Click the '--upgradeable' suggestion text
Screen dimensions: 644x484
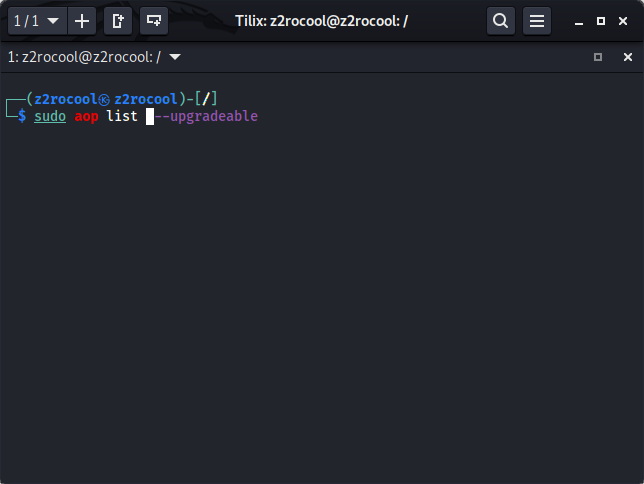206,117
